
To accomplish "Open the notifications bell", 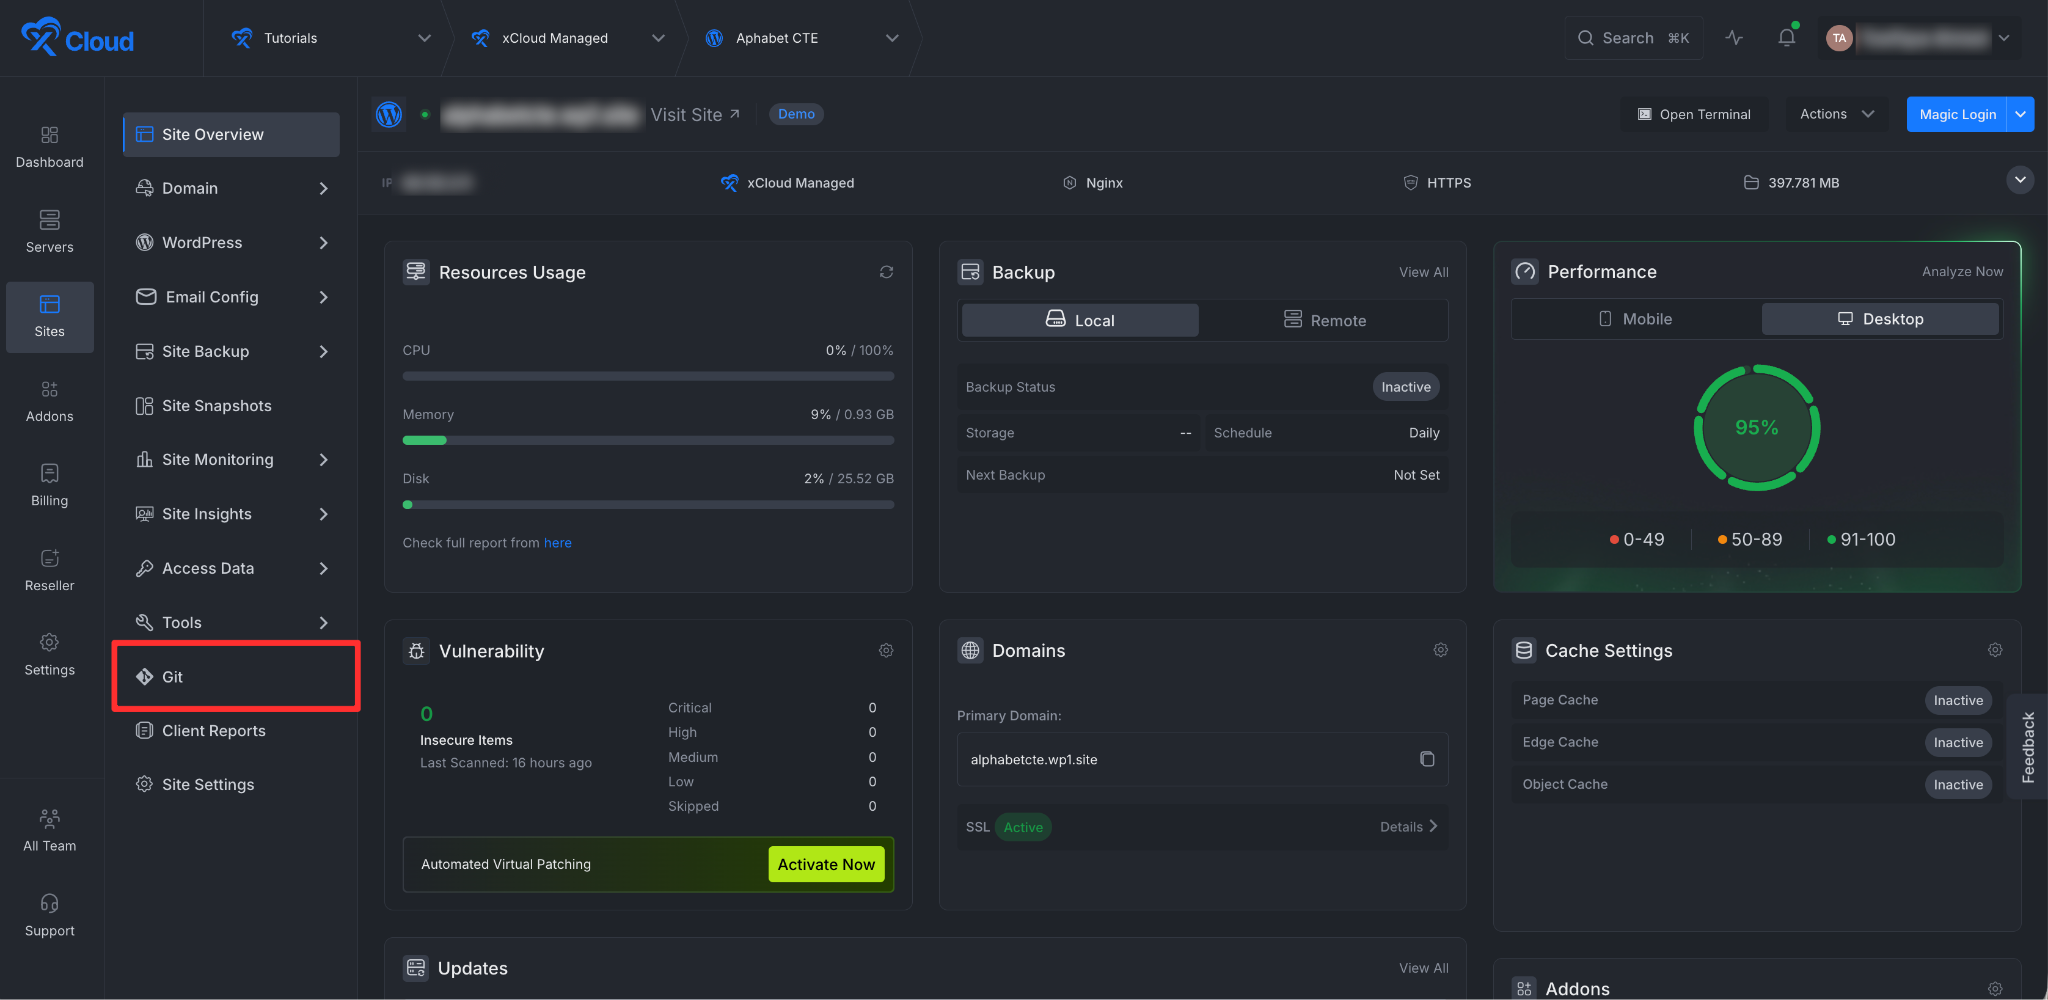I will tap(1787, 38).
